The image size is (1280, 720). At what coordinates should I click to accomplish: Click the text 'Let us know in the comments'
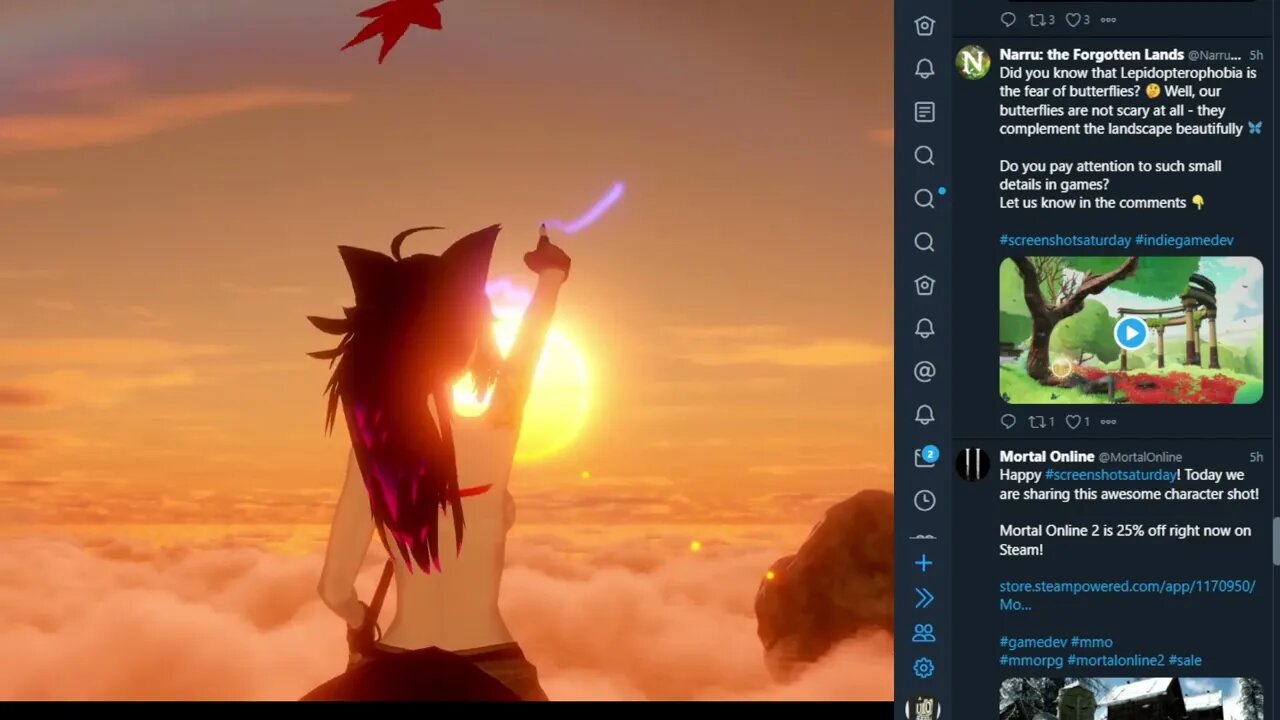[1093, 203]
